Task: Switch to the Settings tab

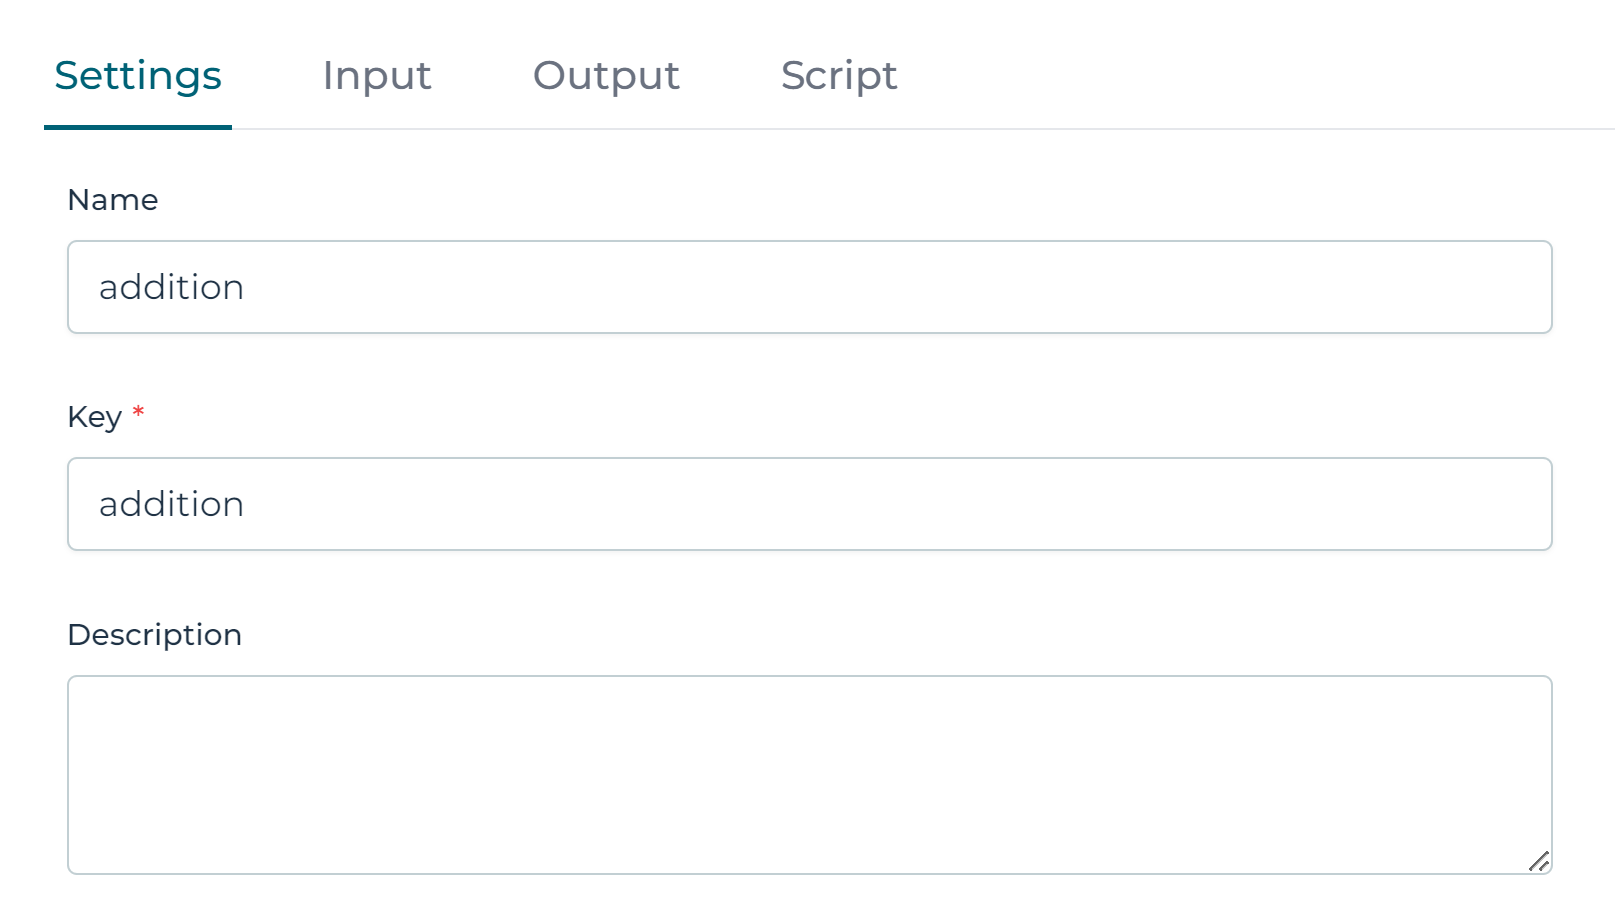Action: click(x=138, y=76)
